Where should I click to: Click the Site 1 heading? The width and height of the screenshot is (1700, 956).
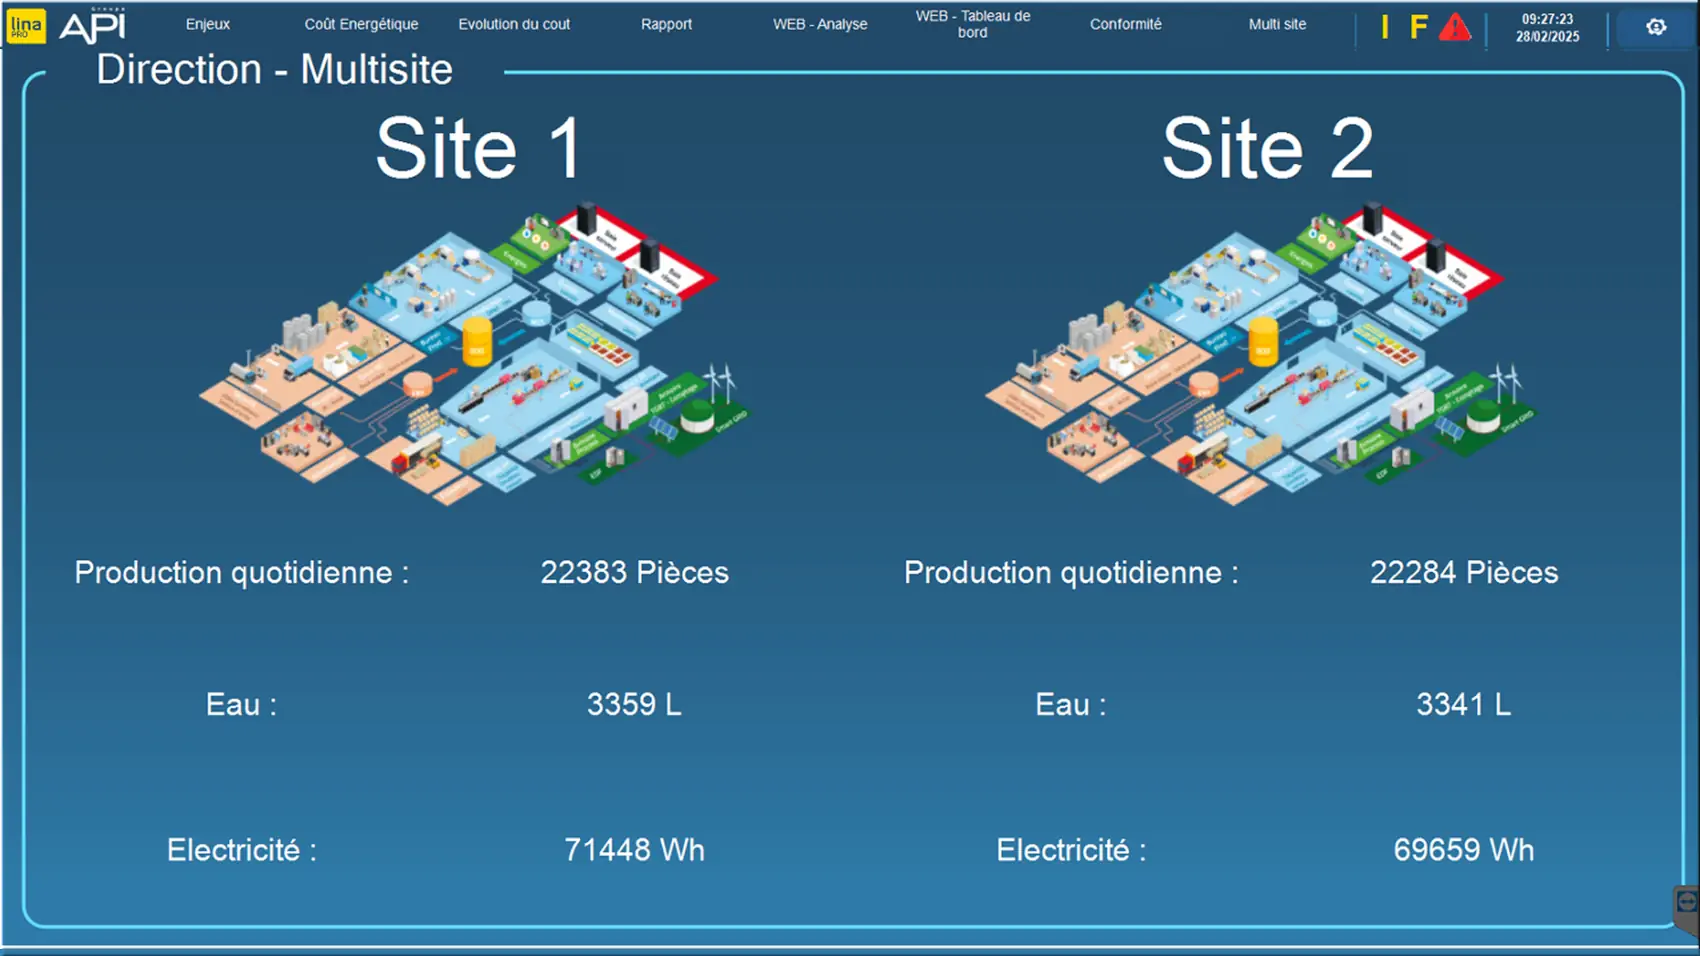point(478,149)
